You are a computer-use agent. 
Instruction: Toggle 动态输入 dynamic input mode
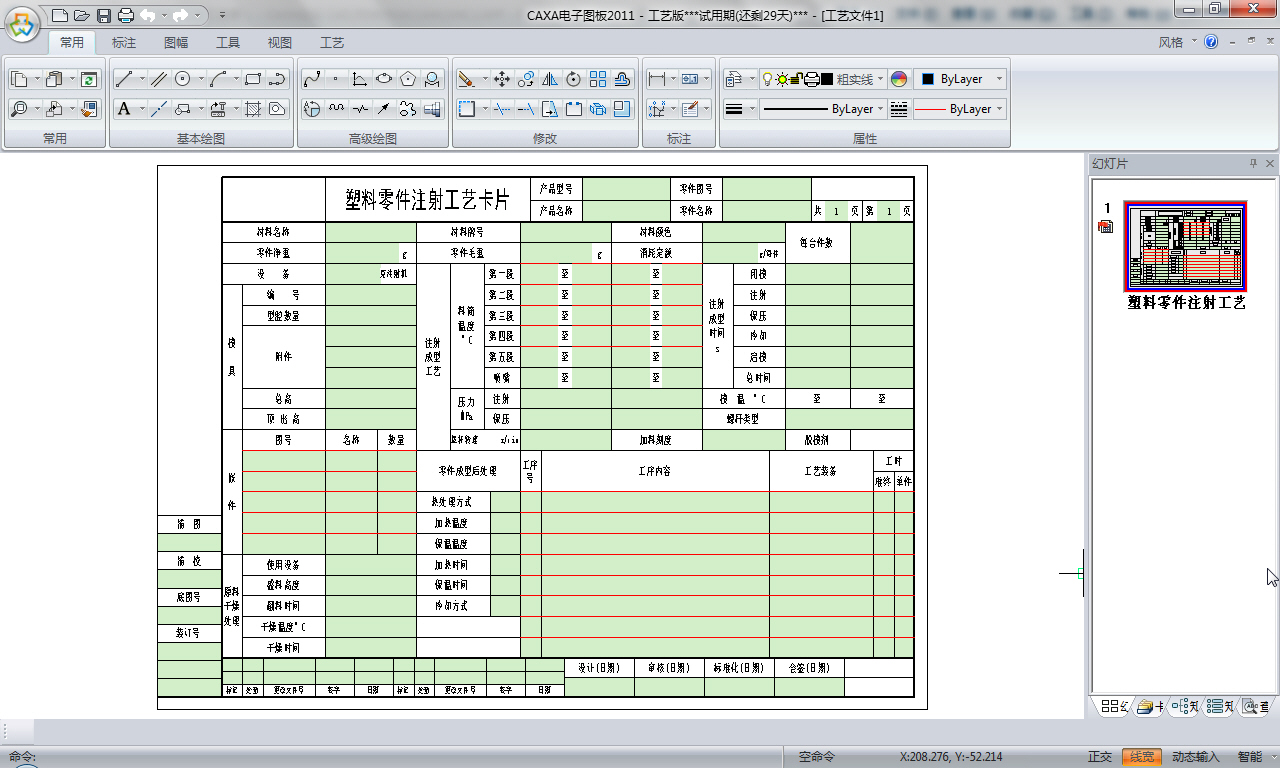(1195, 757)
